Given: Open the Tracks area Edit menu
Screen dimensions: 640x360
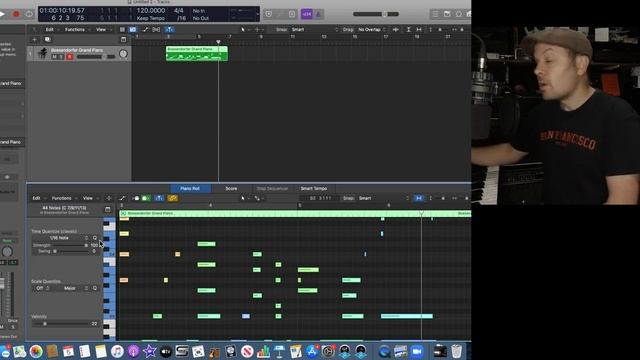Looking at the screenshot, I should [x=51, y=29].
